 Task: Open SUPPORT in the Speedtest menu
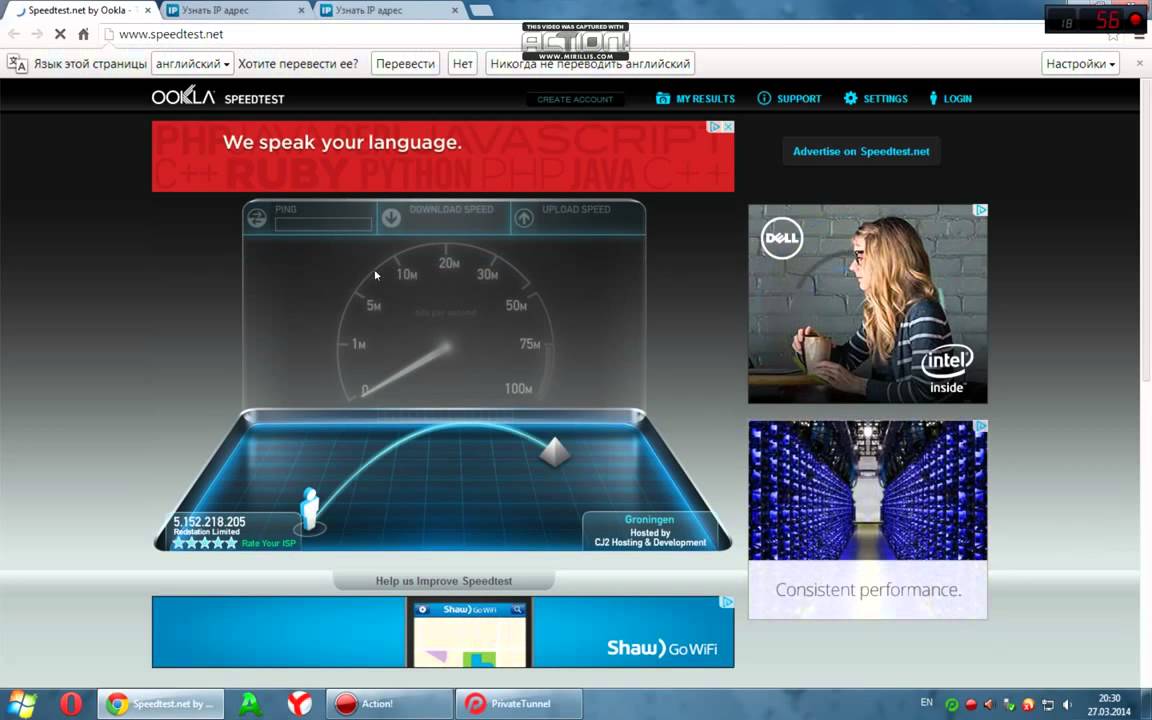789,98
